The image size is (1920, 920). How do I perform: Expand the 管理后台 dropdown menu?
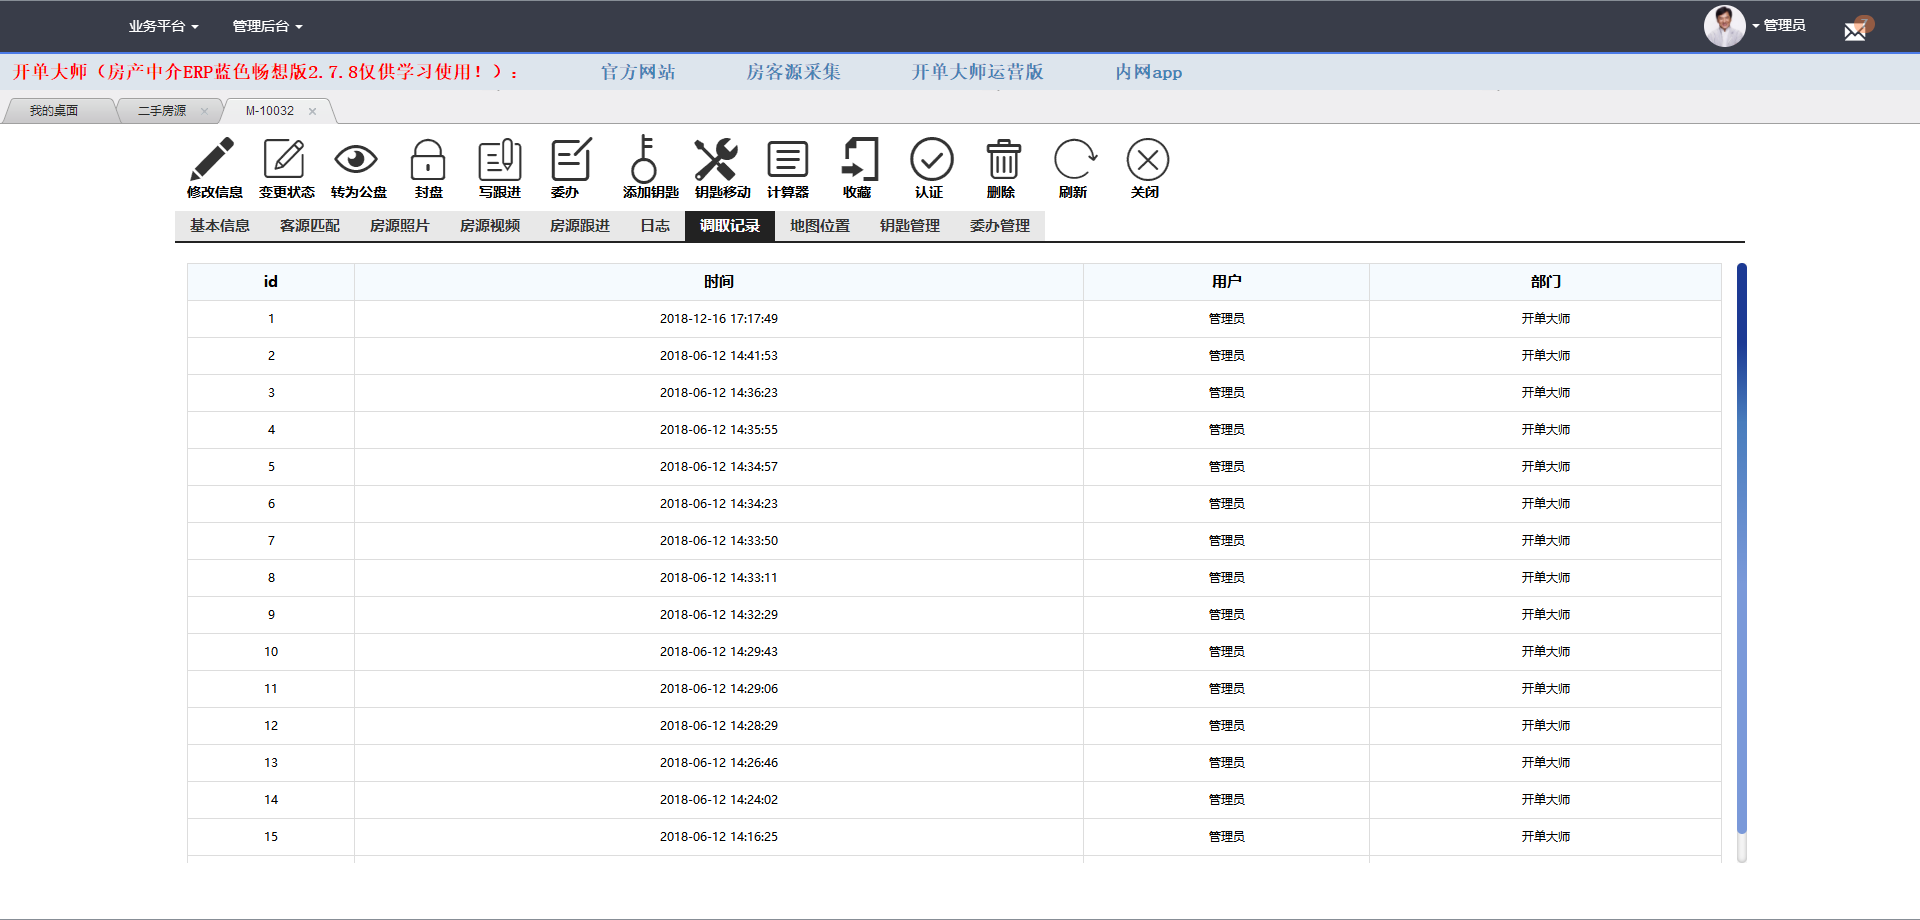click(267, 26)
